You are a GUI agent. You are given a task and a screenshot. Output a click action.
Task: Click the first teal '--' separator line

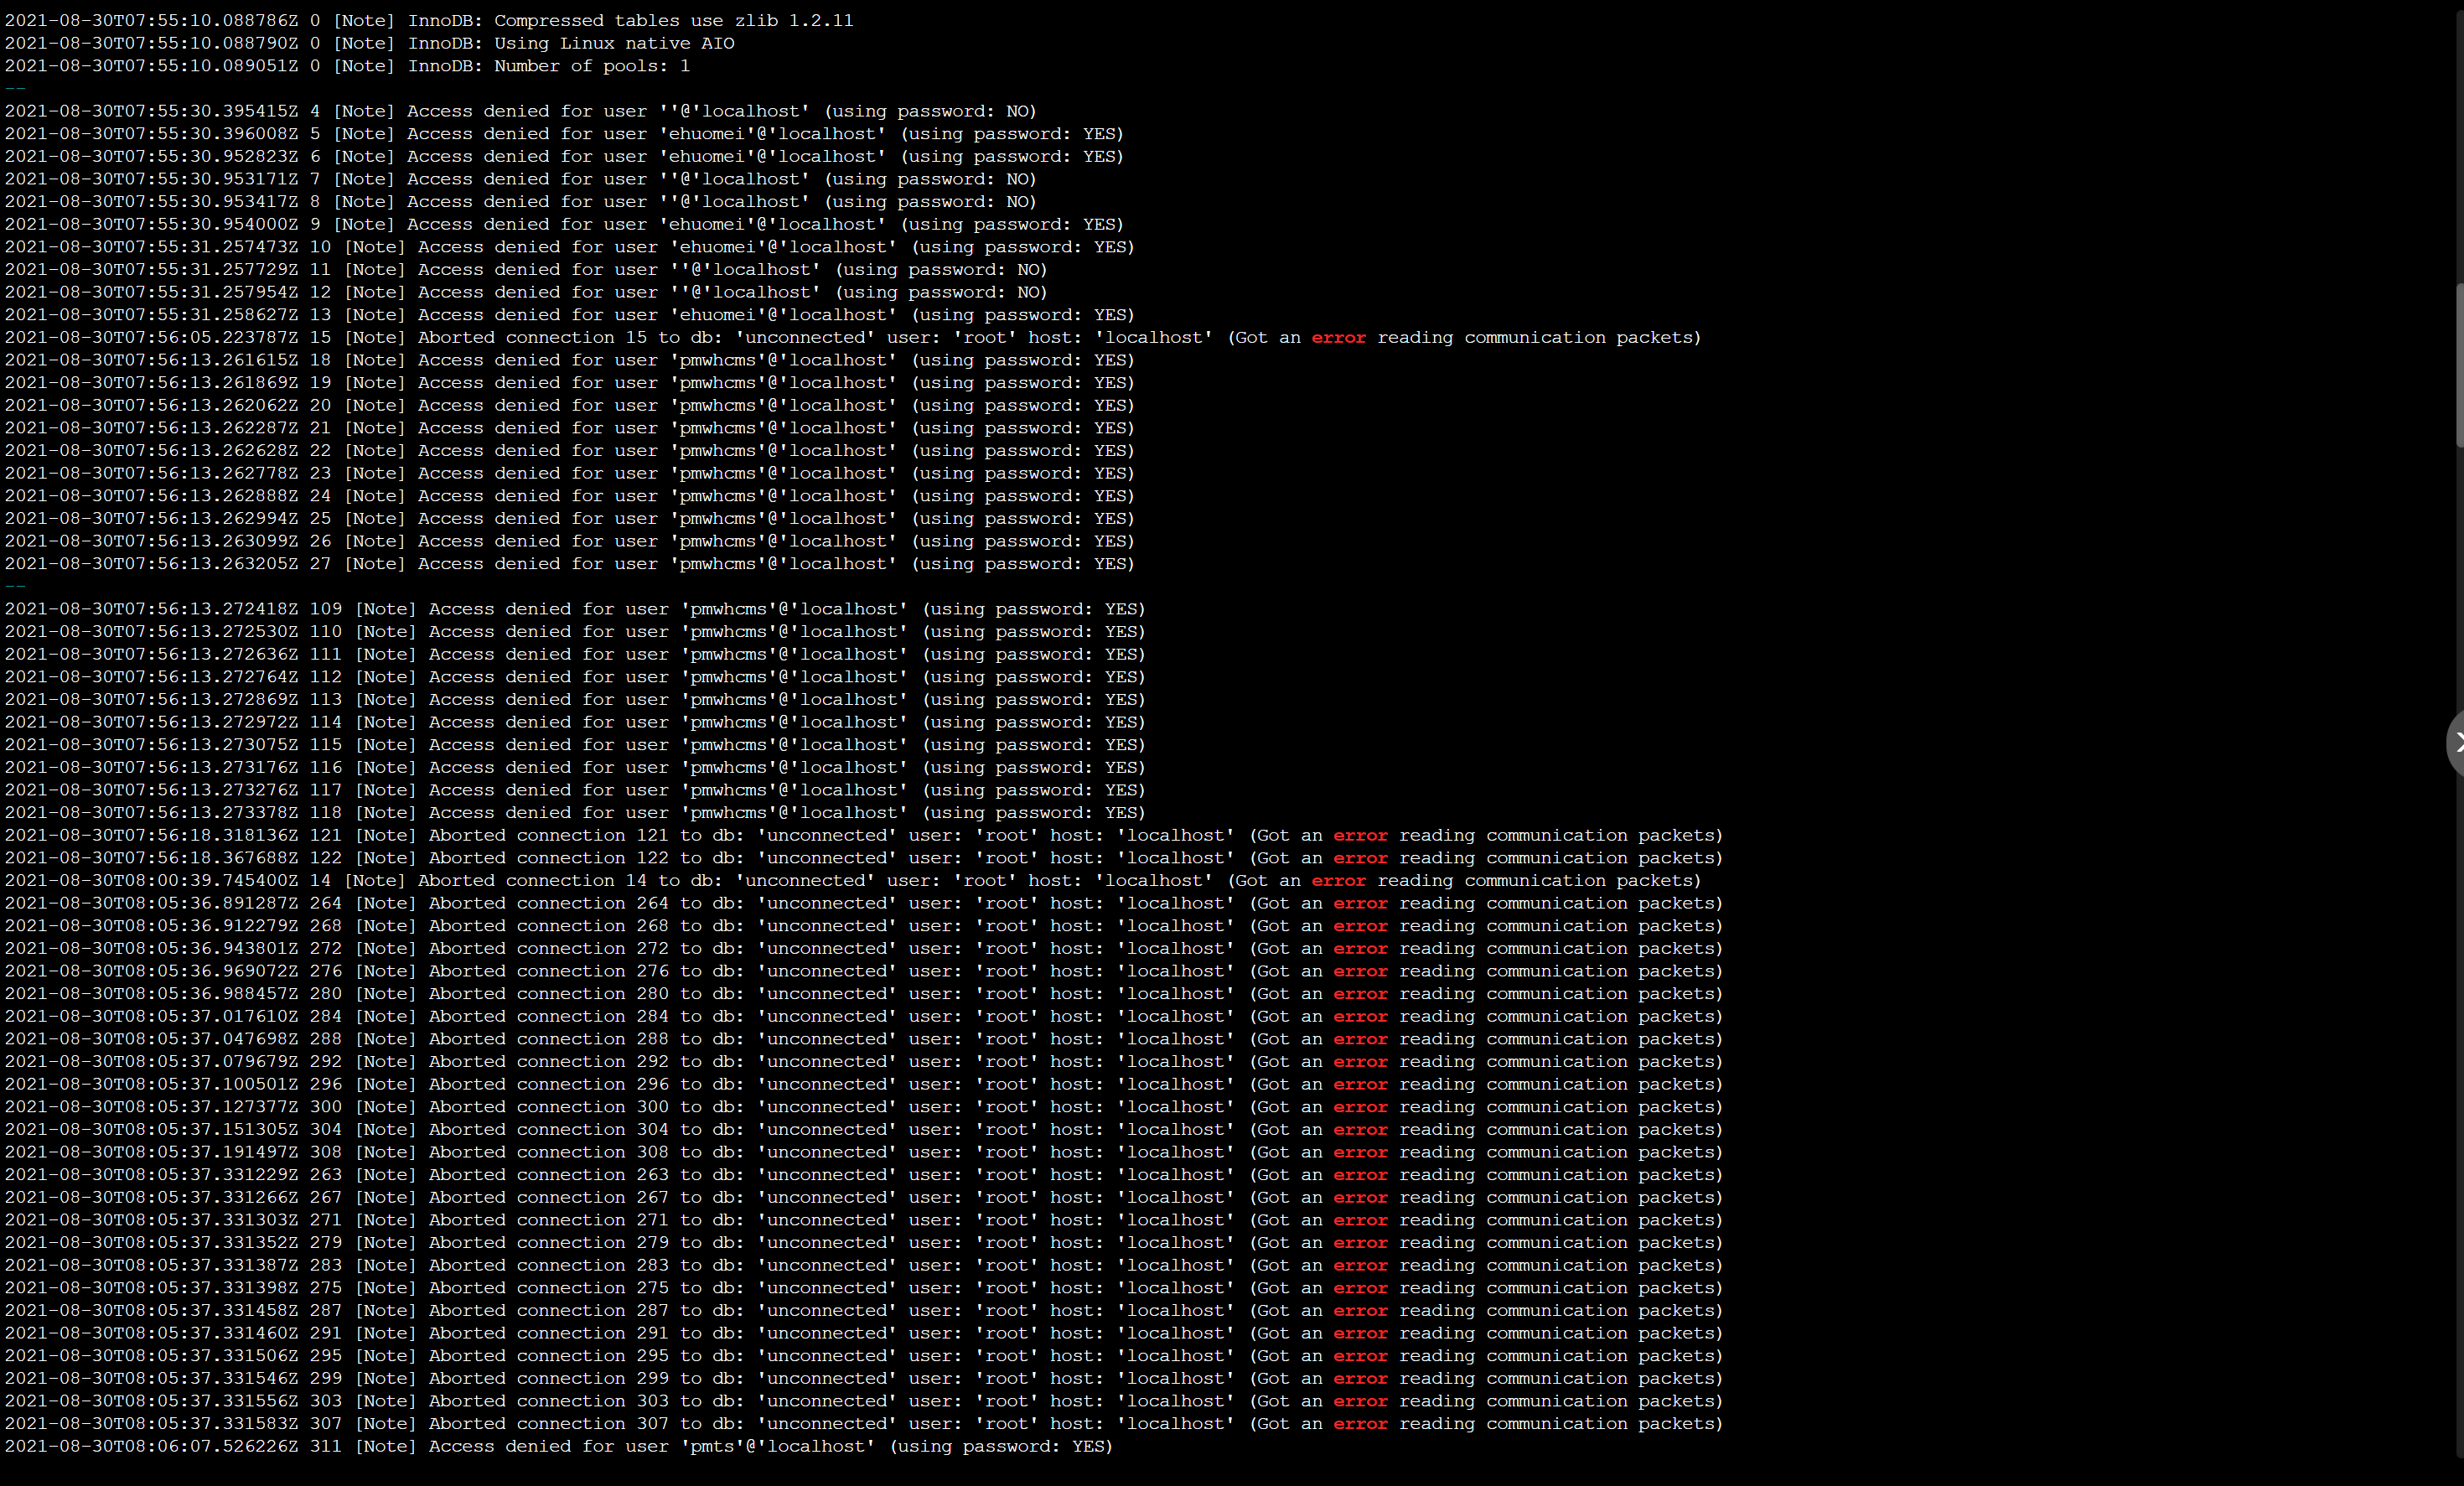pyautogui.click(x=15, y=88)
